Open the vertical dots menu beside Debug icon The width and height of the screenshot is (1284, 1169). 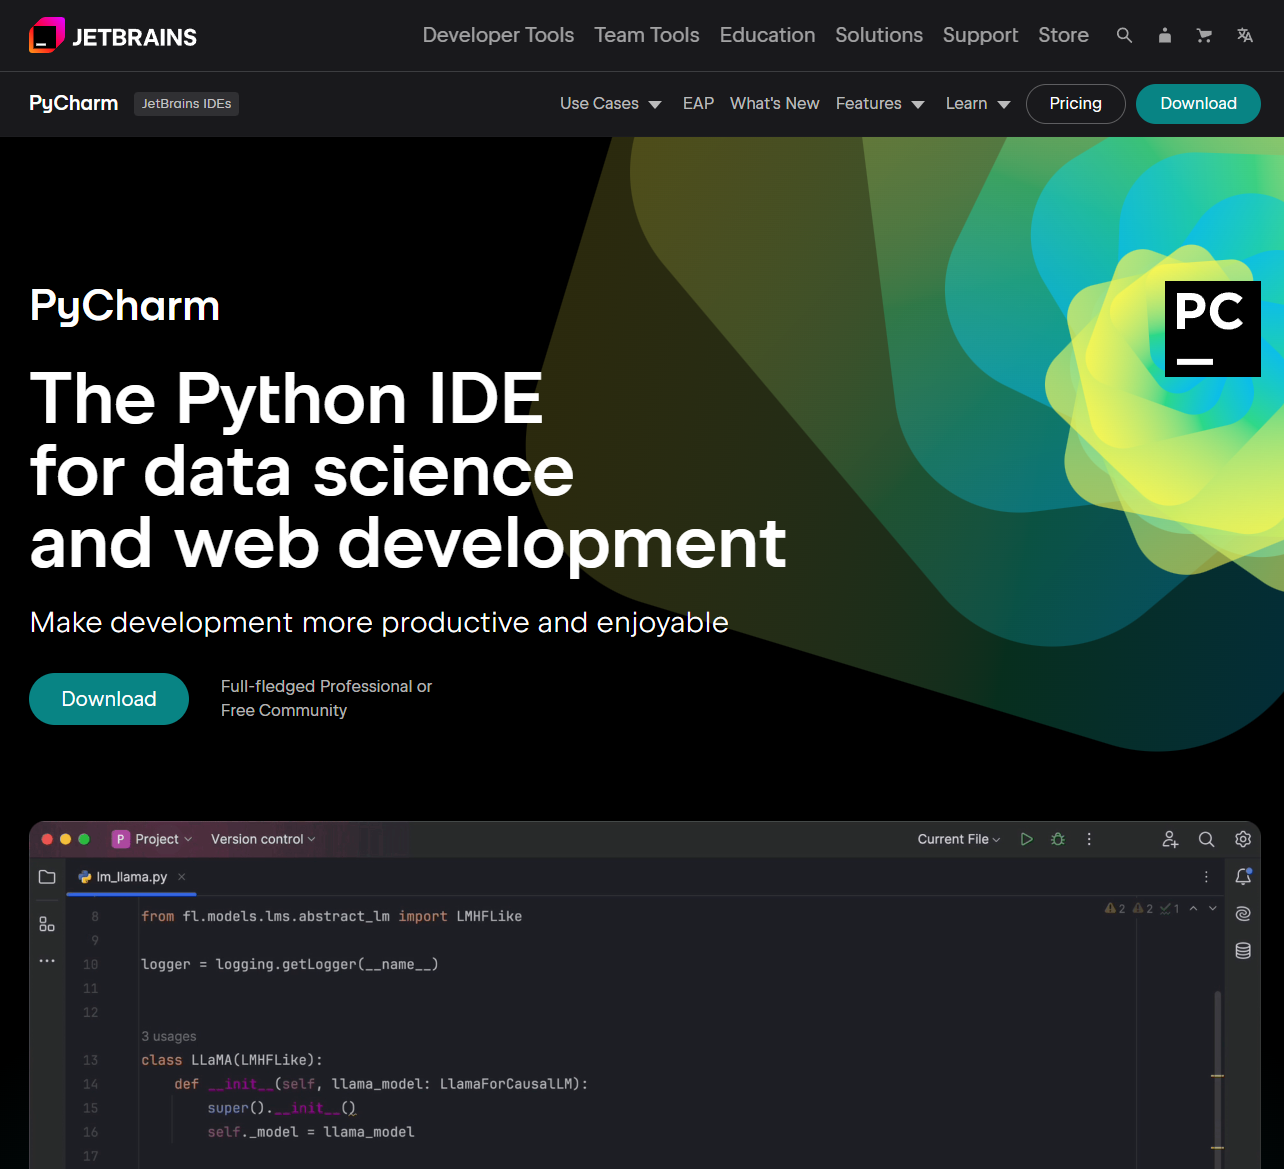pyautogui.click(x=1089, y=839)
